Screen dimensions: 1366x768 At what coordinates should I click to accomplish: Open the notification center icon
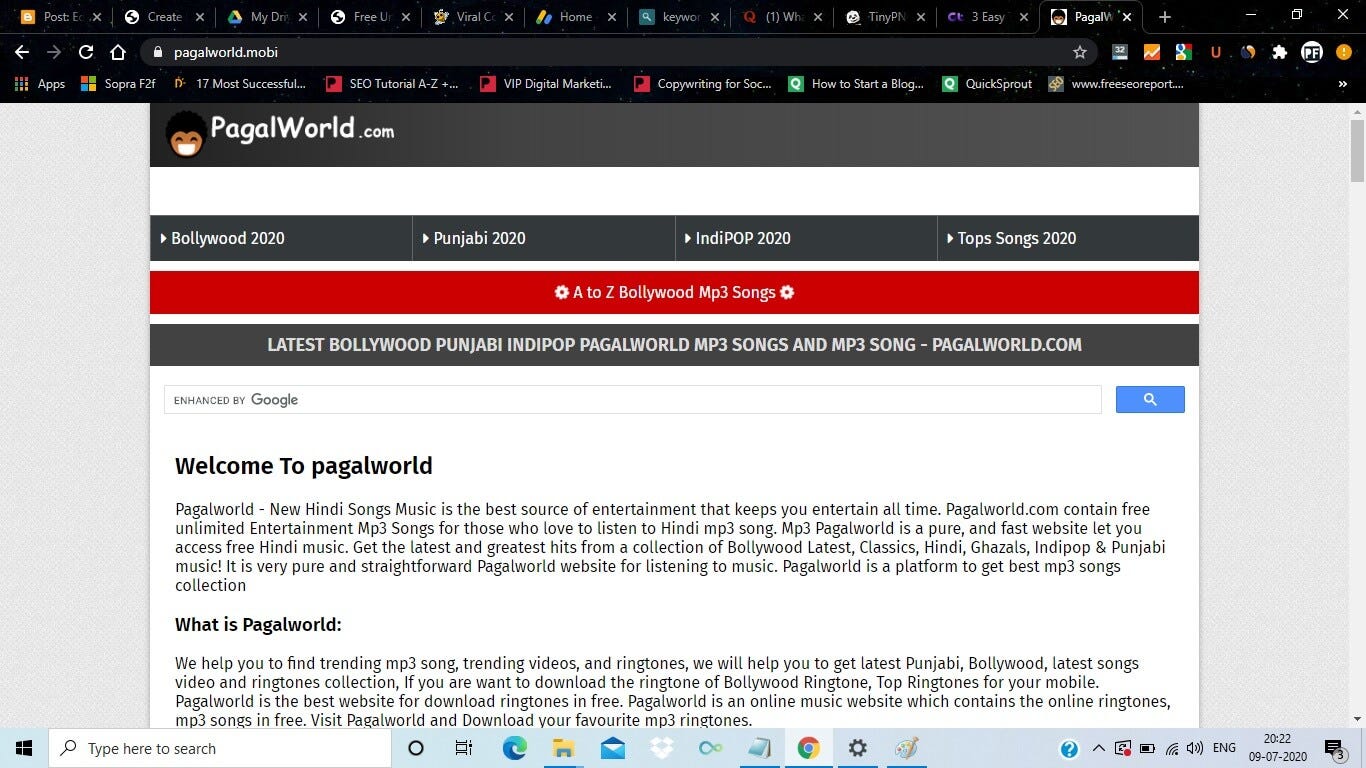point(1334,748)
